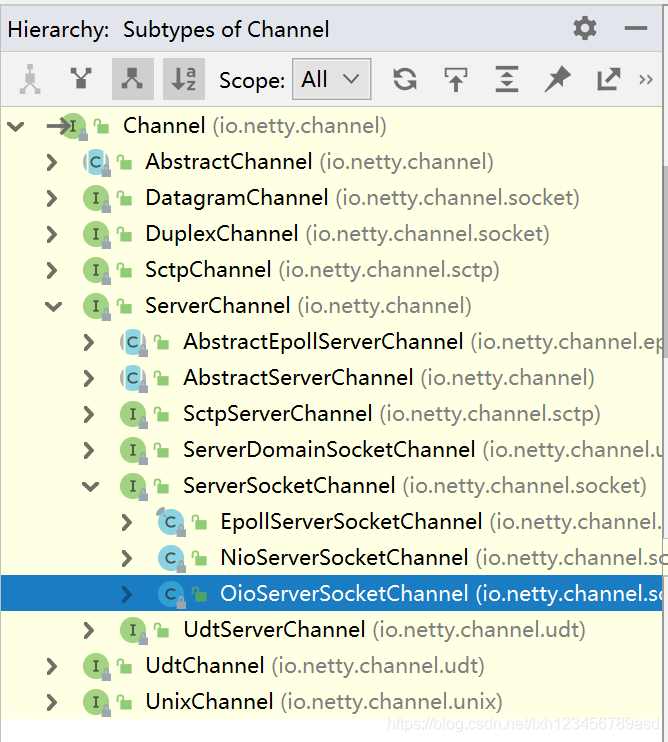Expand the EpollServerSocketChannel node

[x=126, y=522]
